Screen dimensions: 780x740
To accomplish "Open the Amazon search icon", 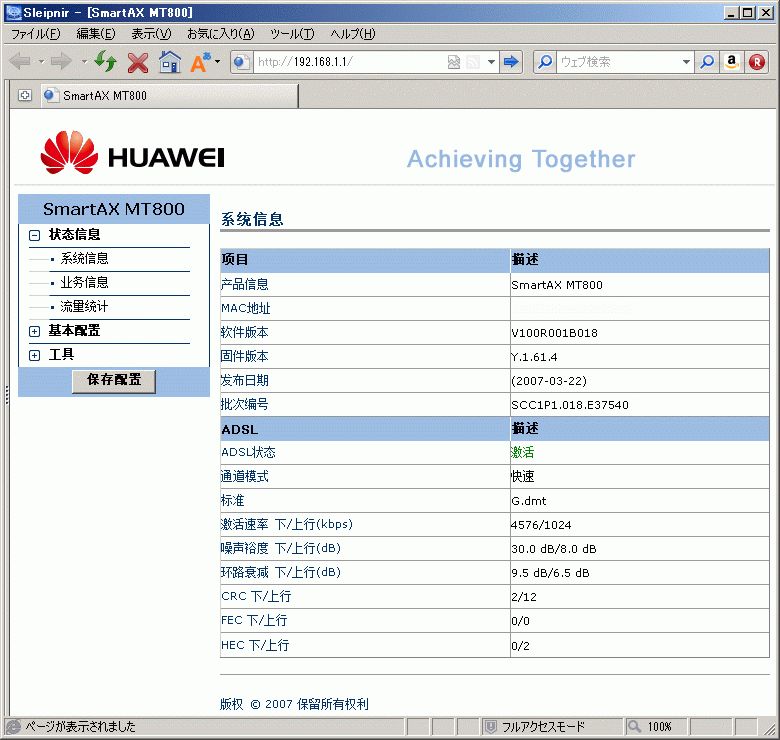I will tap(732, 62).
